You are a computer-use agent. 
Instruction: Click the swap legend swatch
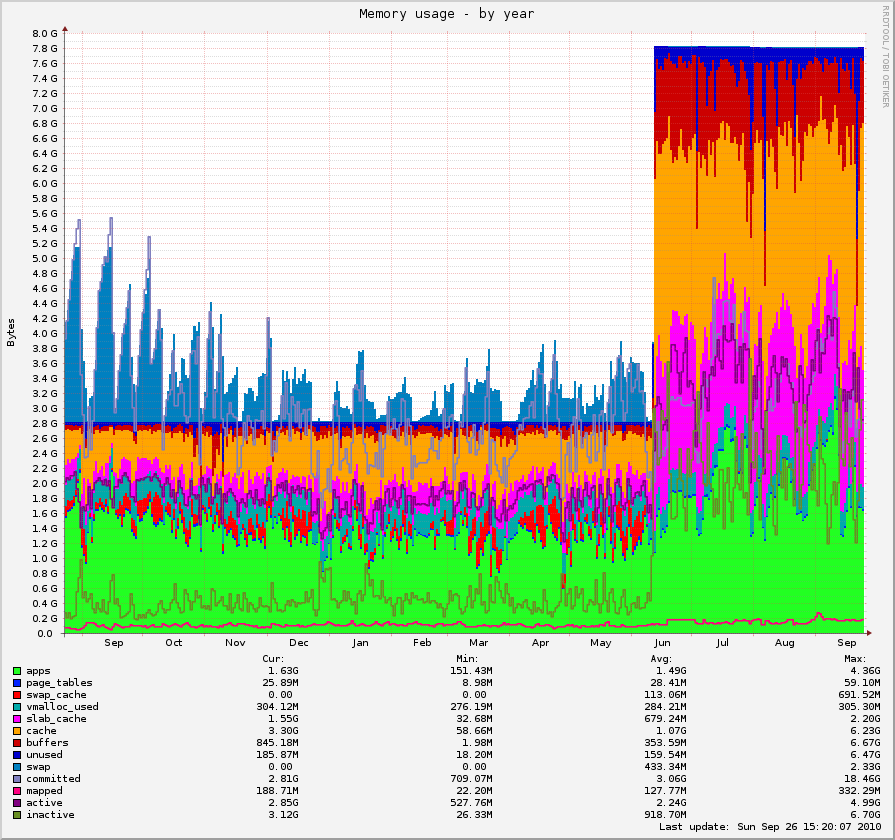pos(17,767)
